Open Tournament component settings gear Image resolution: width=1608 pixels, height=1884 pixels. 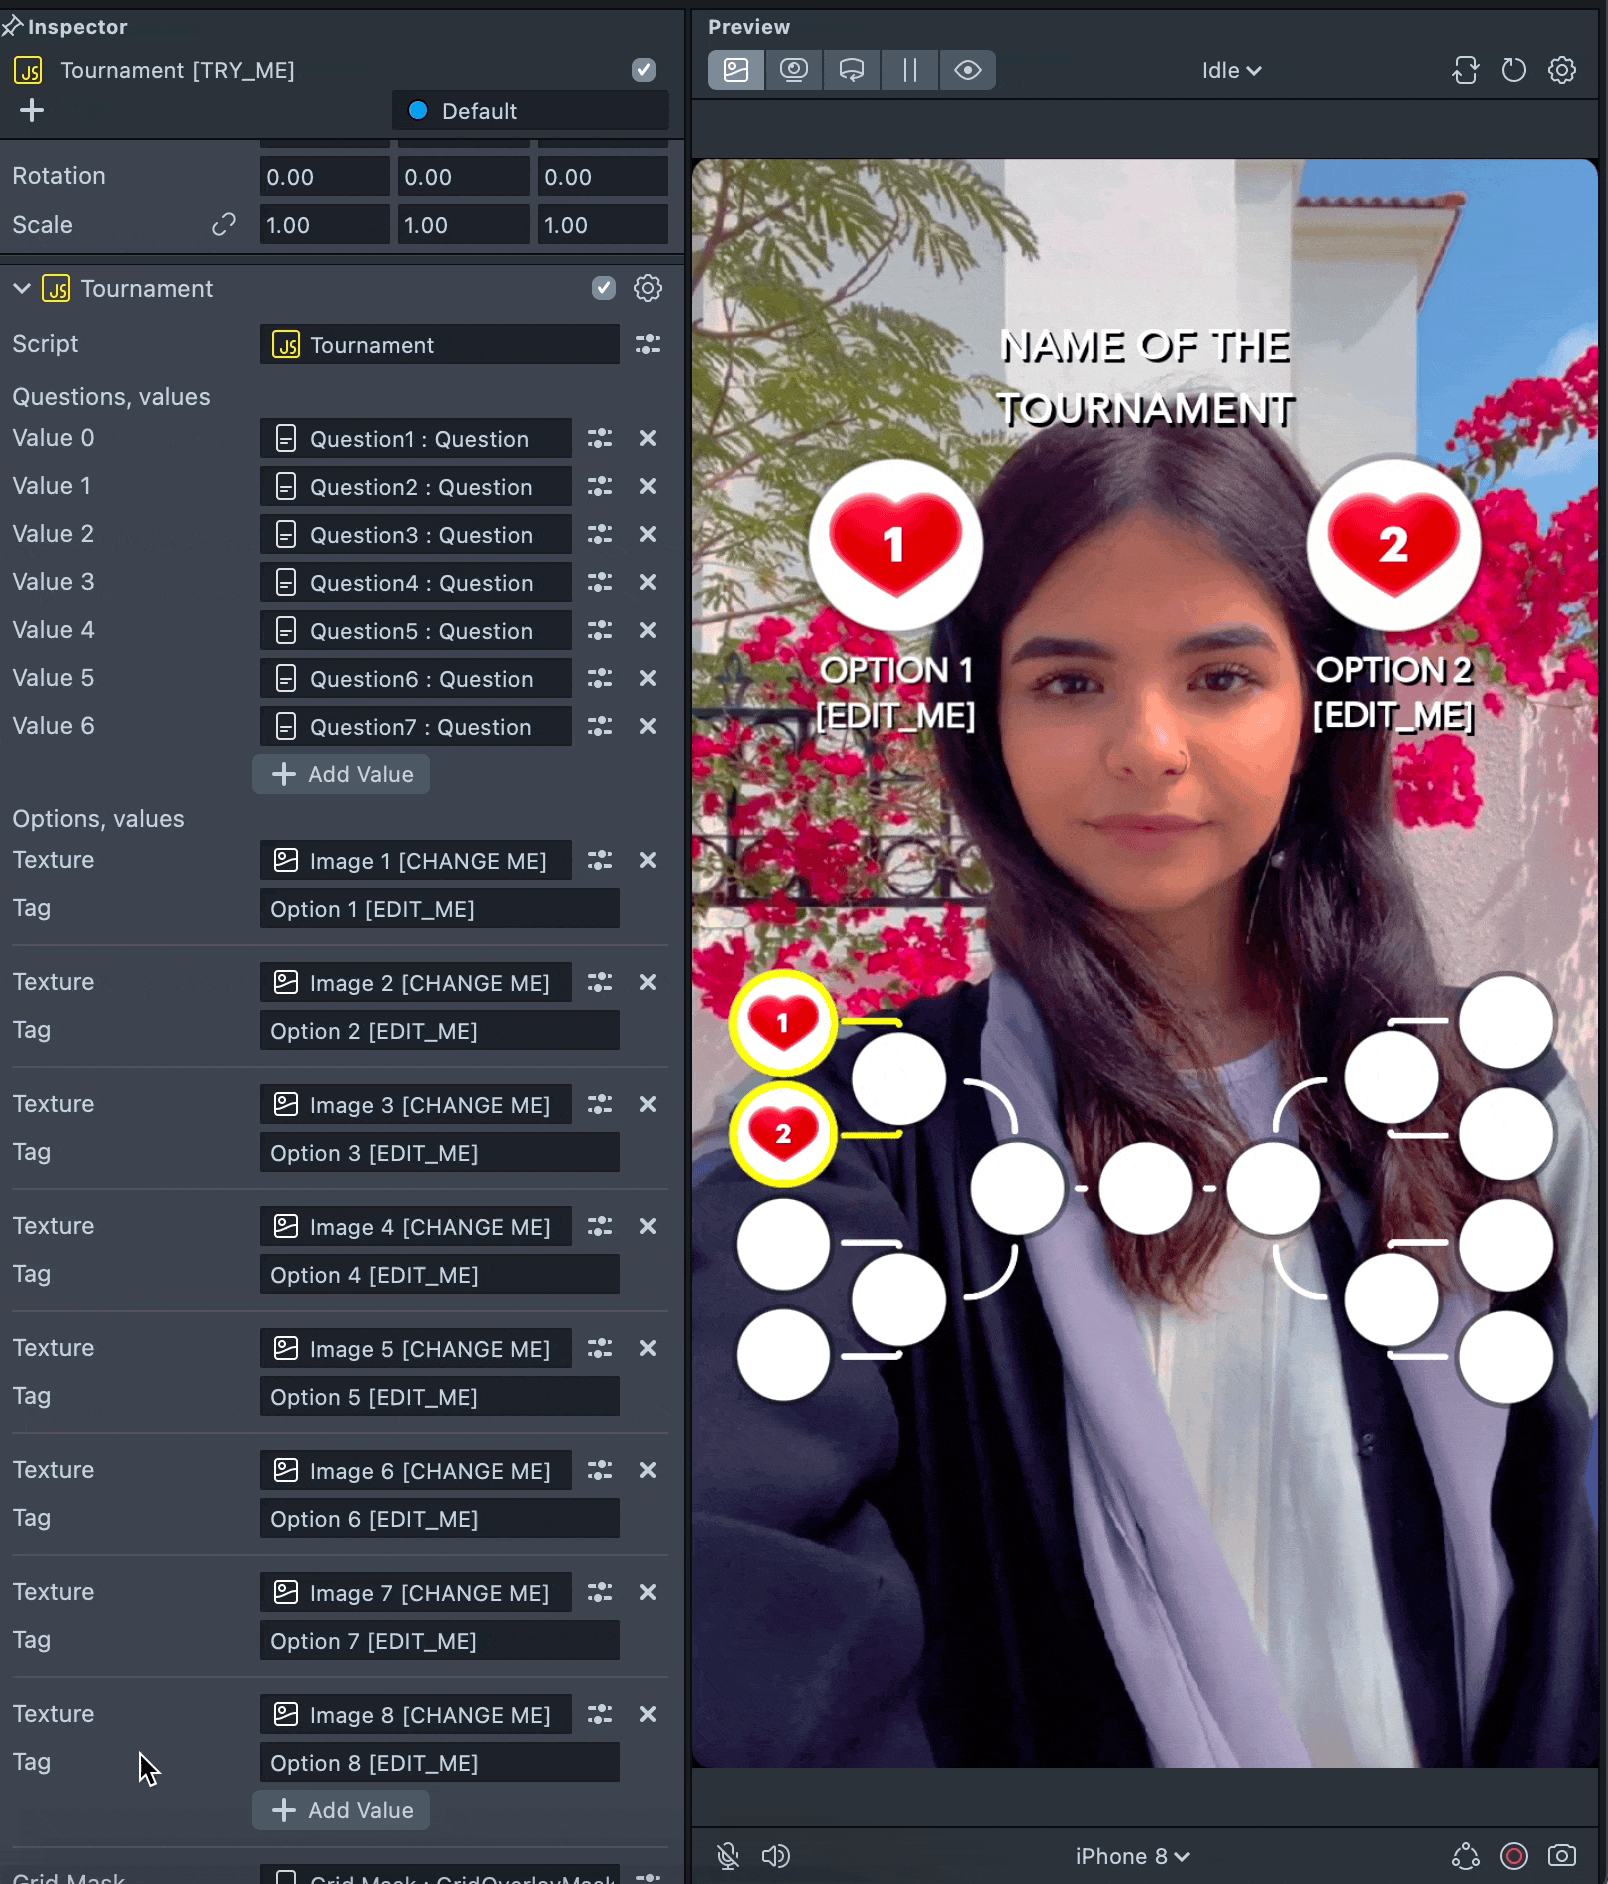pos(648,288)
